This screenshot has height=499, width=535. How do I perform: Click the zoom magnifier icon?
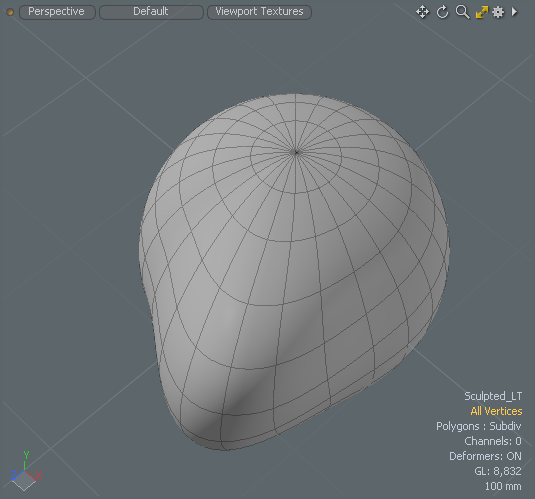462,12
